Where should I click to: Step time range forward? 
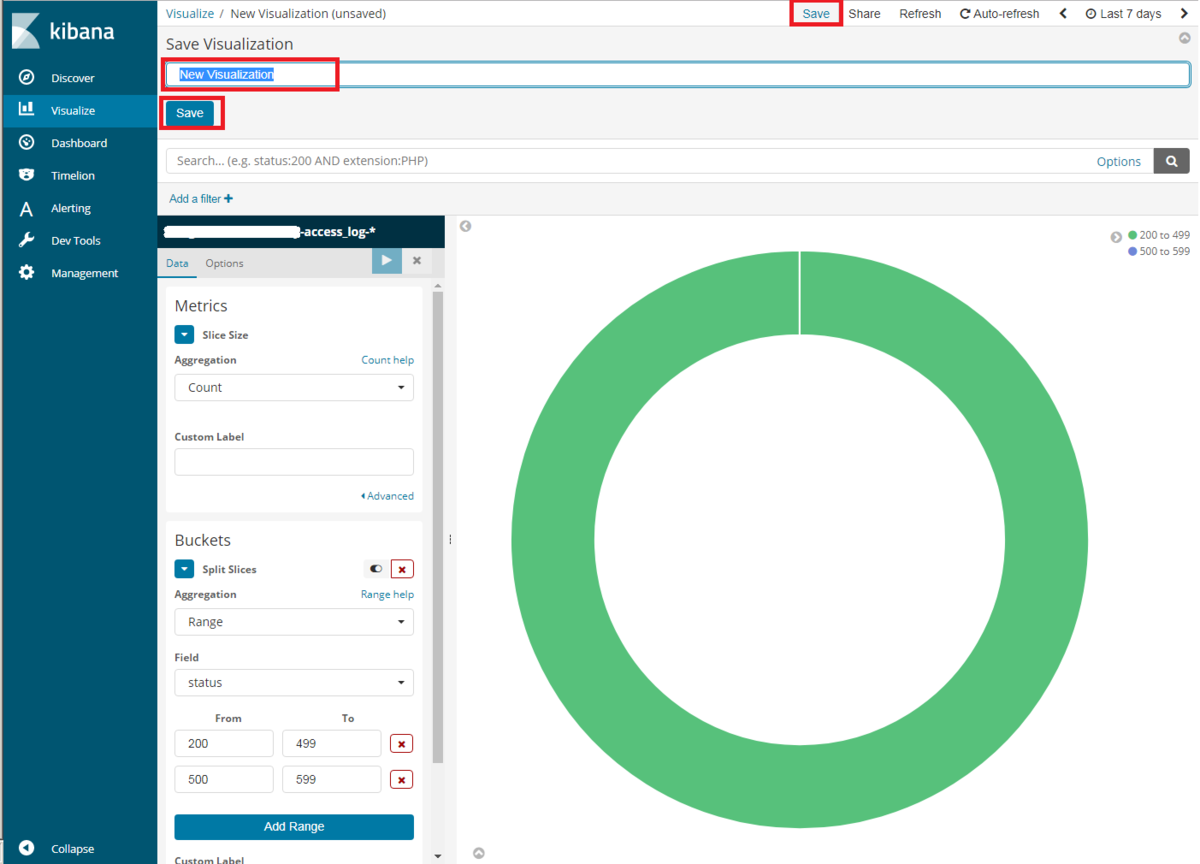[1184, 14]
